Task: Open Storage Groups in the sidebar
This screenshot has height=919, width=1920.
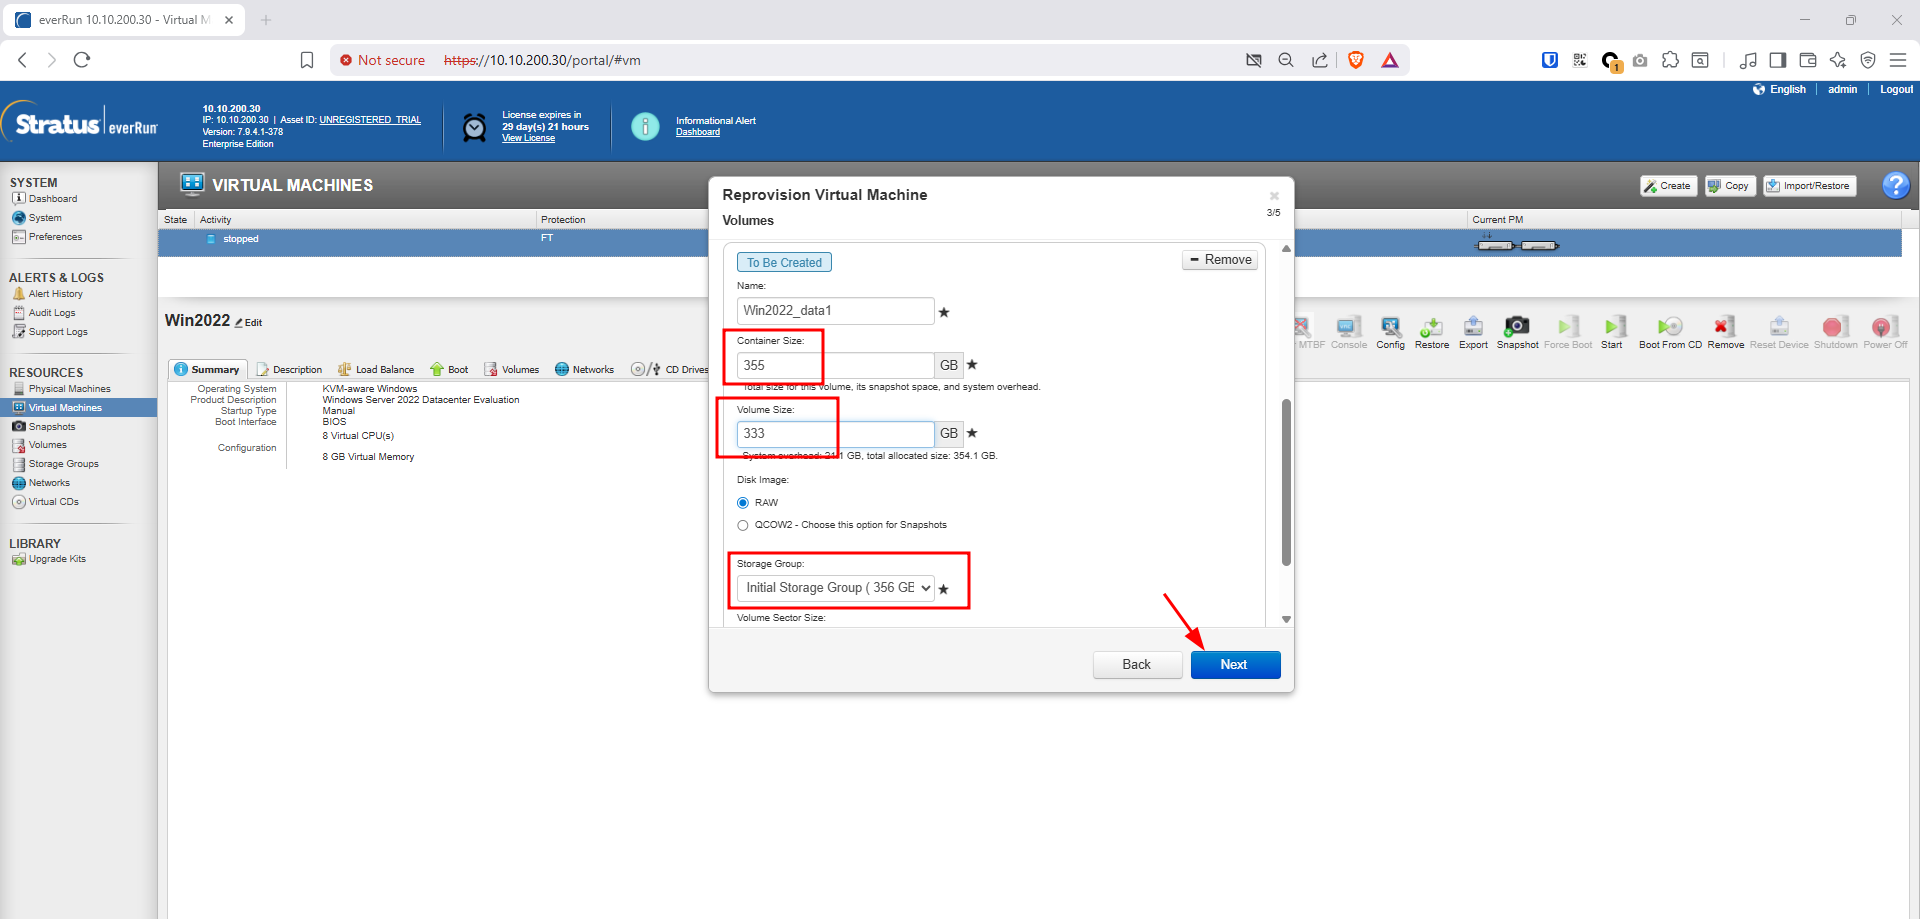Action: (x=63, y=464)
